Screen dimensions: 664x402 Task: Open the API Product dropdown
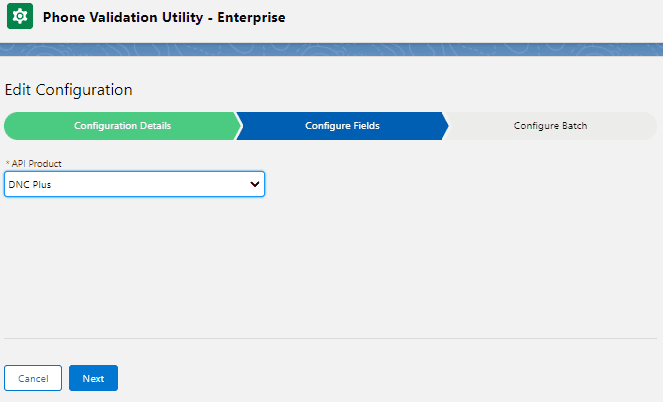134,184
